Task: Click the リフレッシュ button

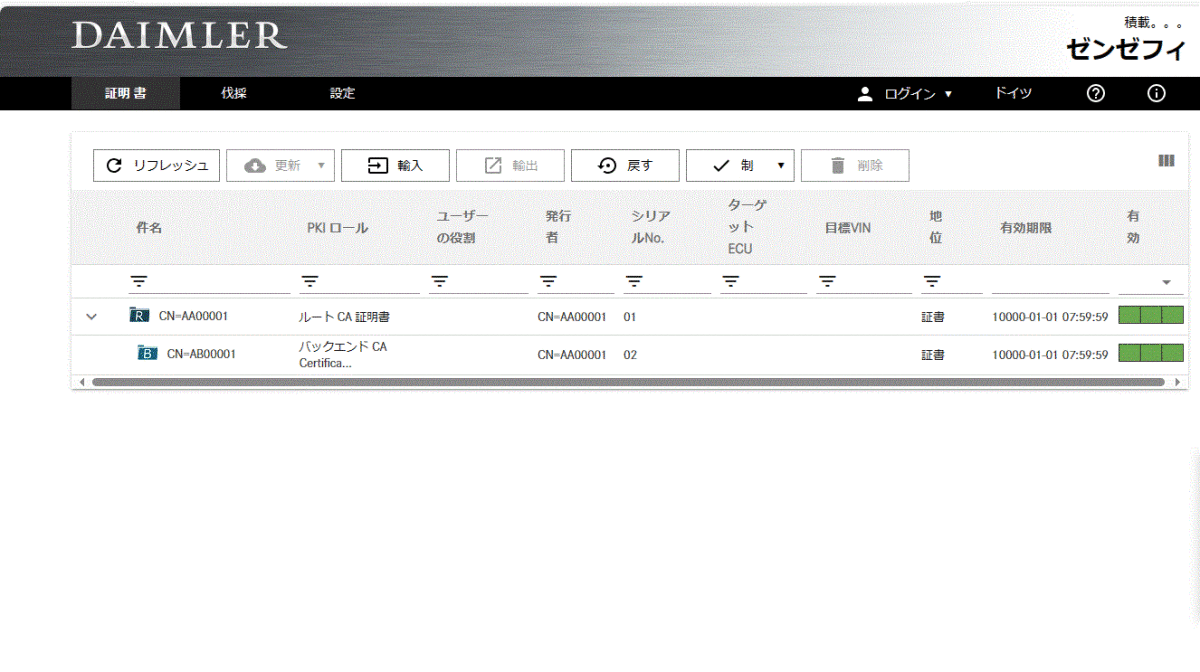Action: coord(156,166)
